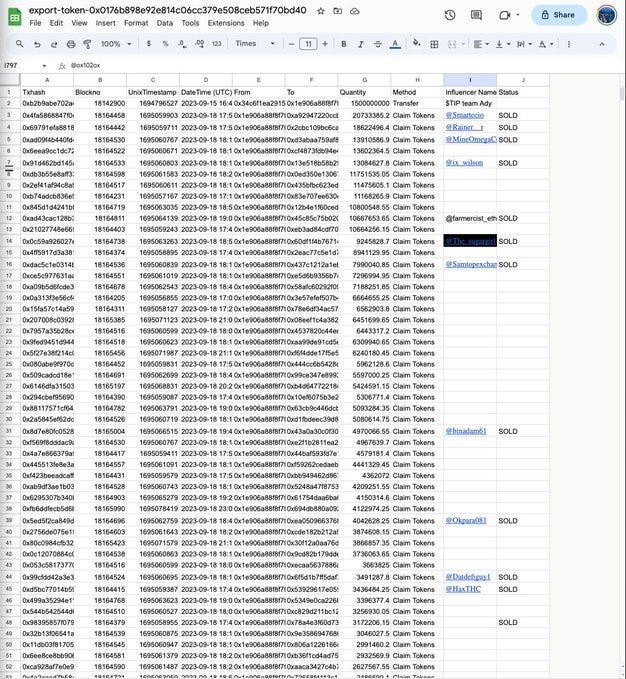Expand the zoom level dropdown

(x=129, y=44)
